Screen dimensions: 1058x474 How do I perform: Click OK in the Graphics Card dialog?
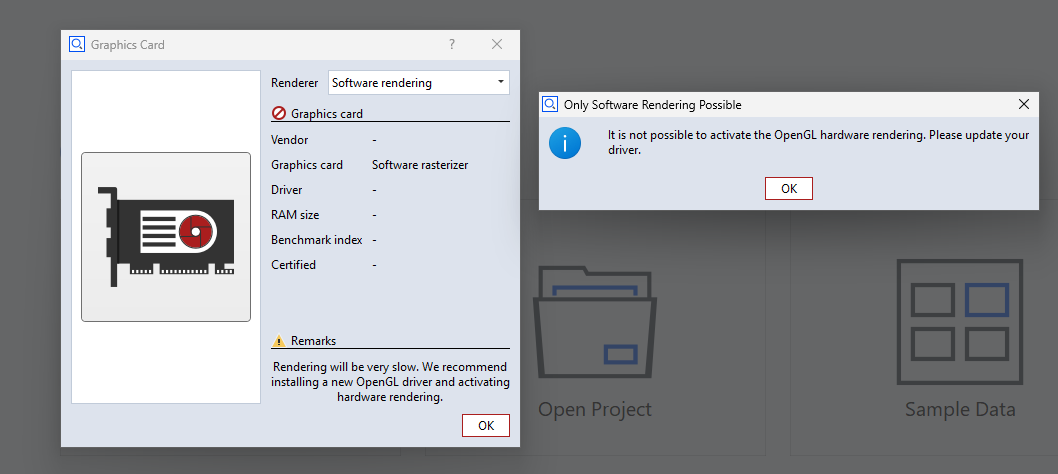(486, 425)
